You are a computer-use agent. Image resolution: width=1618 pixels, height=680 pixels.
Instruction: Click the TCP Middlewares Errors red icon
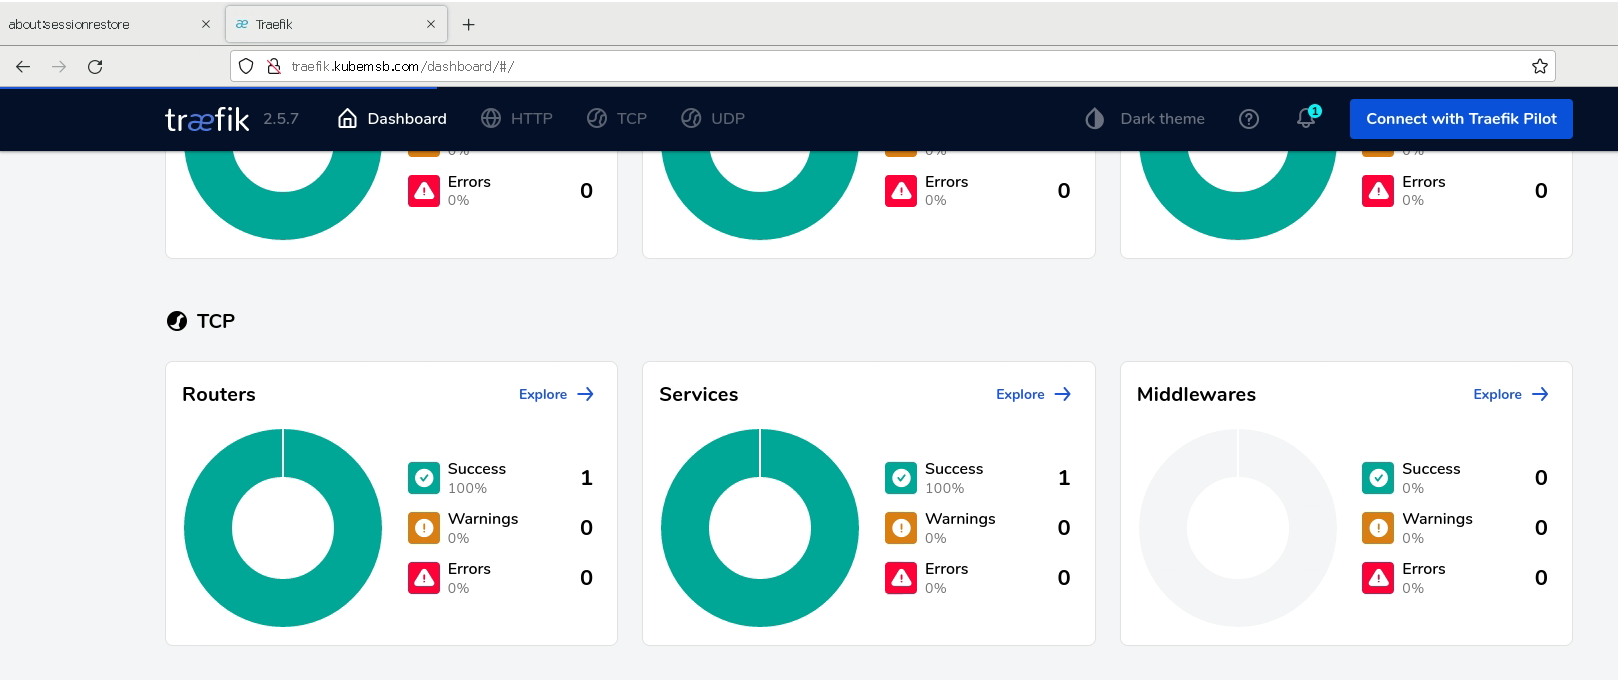coord(1378,578)
